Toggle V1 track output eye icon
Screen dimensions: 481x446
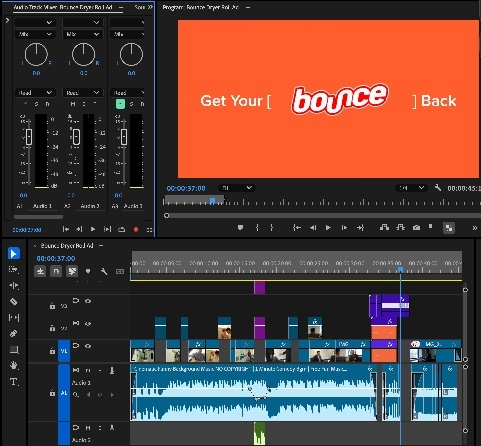click(x=88, y=346)
